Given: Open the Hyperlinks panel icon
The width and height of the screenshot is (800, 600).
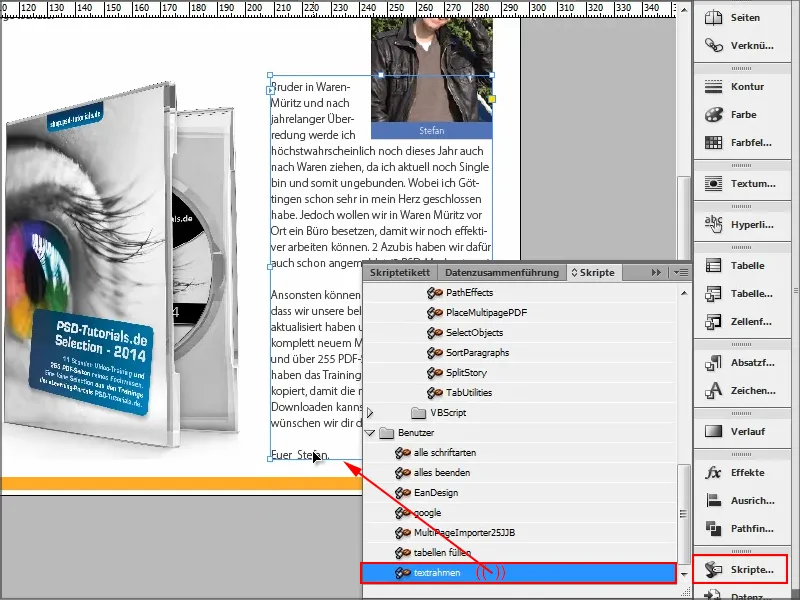Looking at the screenshot, I should [713, 224].
